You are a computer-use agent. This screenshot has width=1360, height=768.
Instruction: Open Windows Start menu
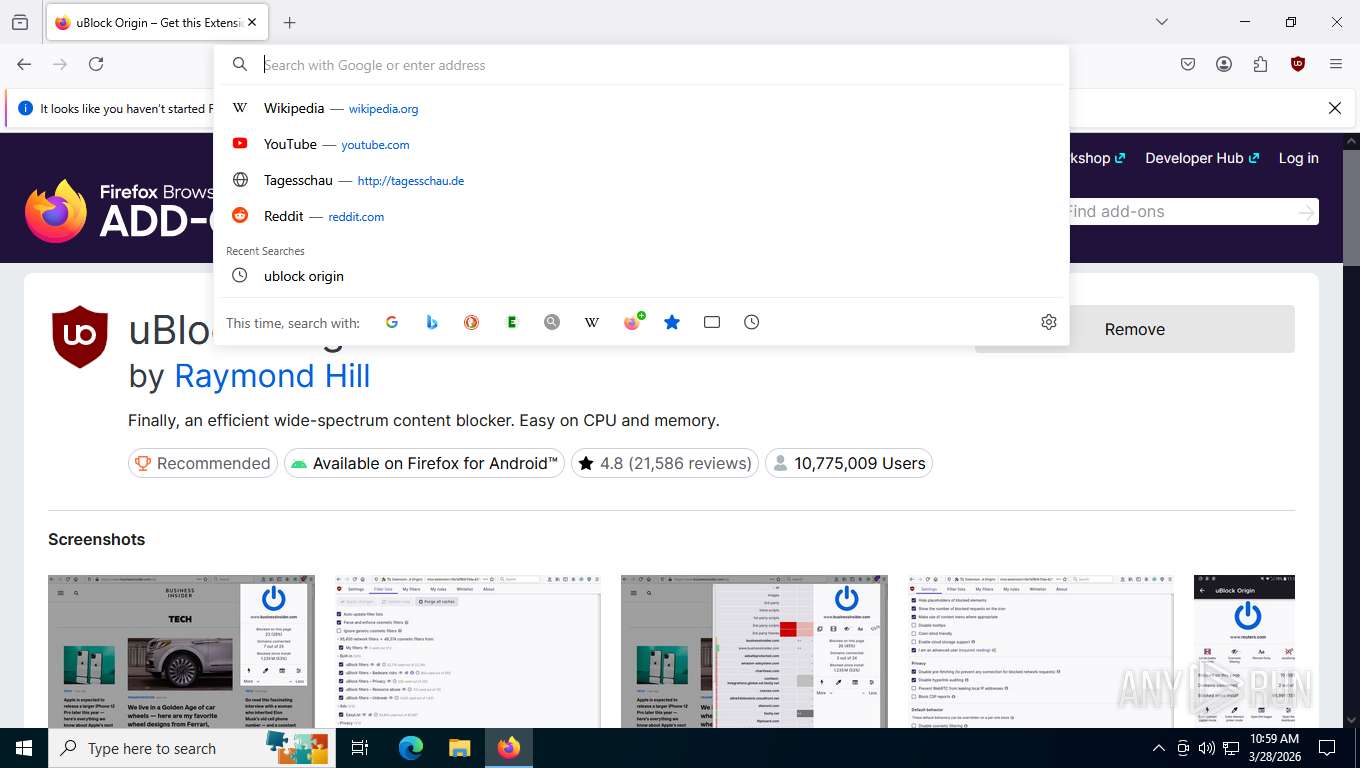[24, 748]
